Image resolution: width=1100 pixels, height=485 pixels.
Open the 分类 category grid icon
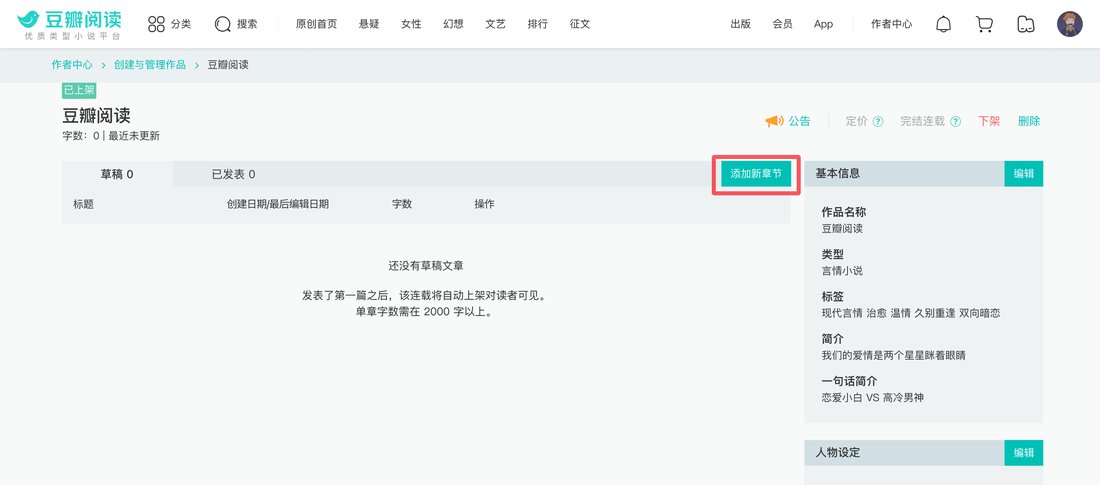pyautogui.click(x=156, y=24)
